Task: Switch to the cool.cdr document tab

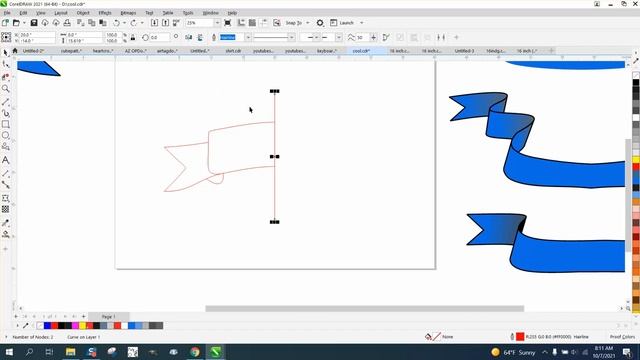Action: 361,51
